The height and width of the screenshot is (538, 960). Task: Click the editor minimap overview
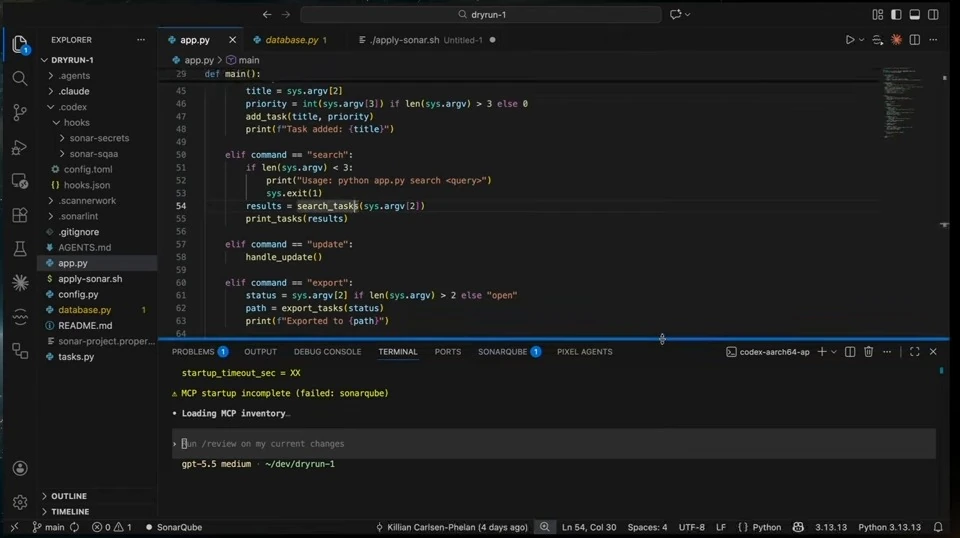click(904, 104)
